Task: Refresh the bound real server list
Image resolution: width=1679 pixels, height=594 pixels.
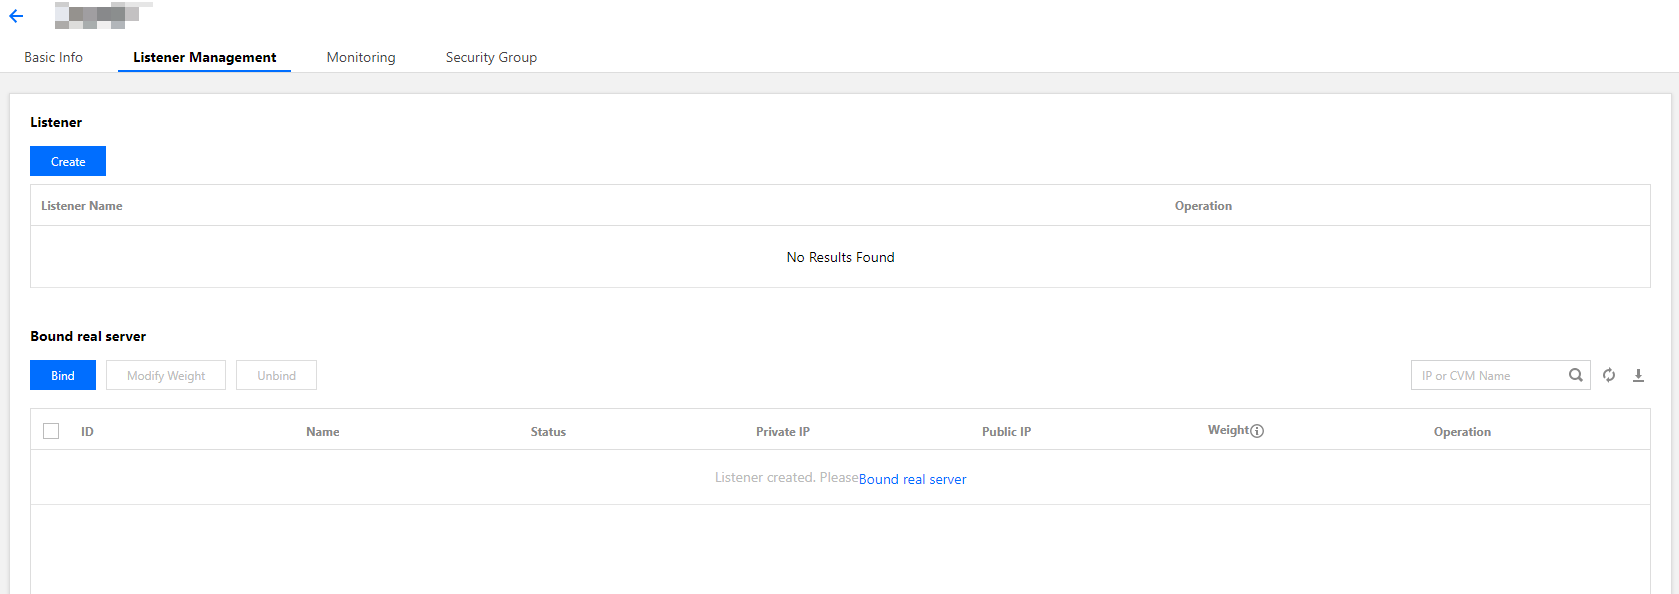Action: (x=1609, y=375)
